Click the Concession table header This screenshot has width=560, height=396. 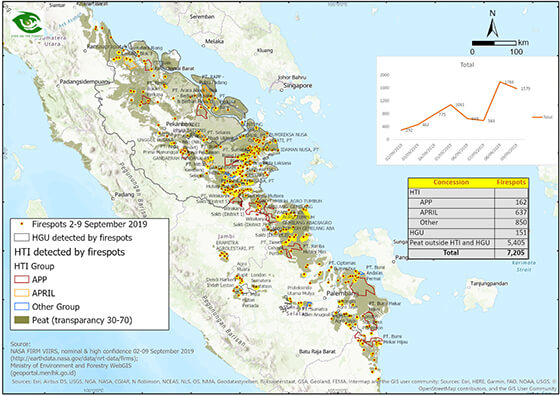coord(451,182)
